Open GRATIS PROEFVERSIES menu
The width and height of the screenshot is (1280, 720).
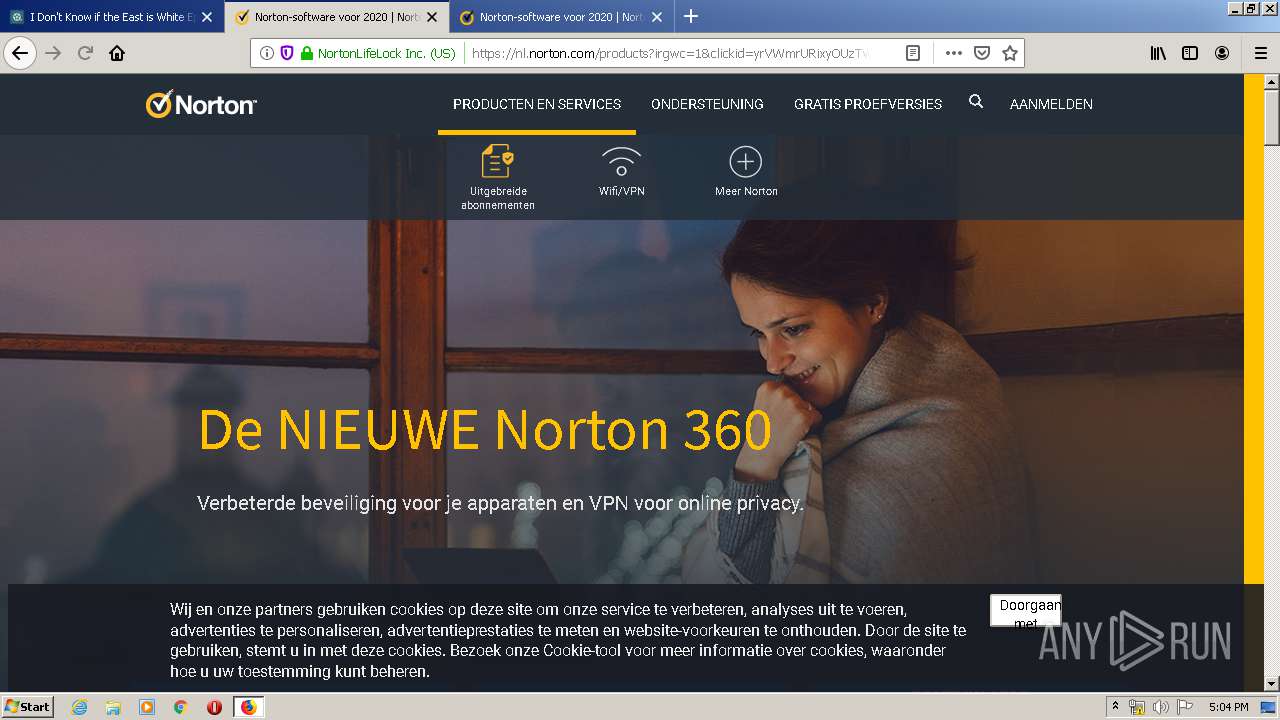[x=868, y=104]
